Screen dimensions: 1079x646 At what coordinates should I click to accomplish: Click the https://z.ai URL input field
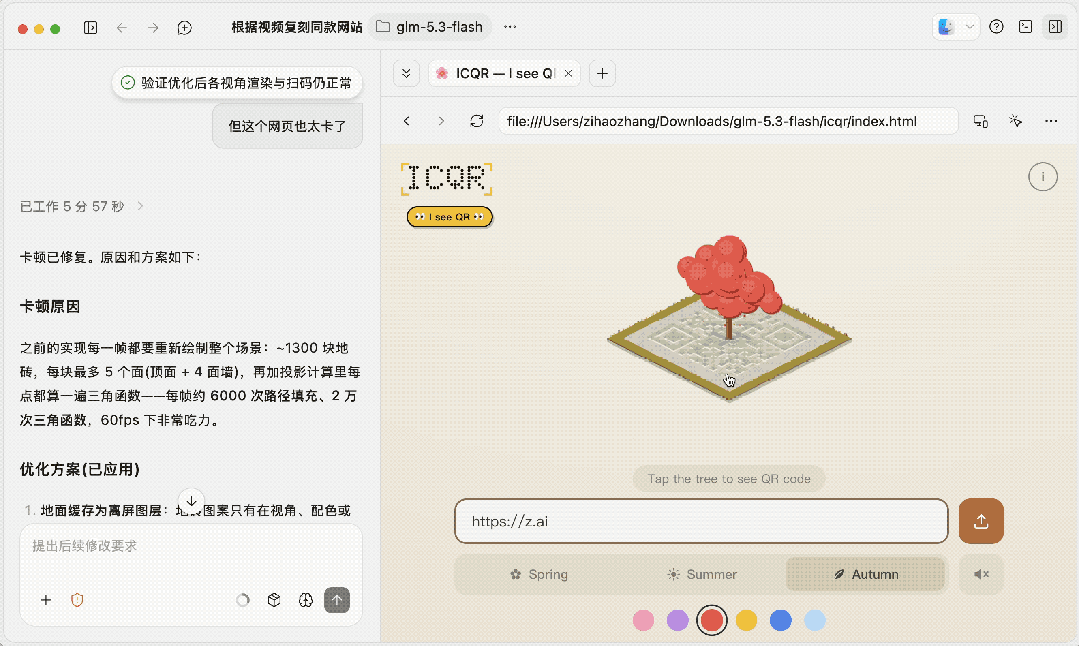(701, 521)
